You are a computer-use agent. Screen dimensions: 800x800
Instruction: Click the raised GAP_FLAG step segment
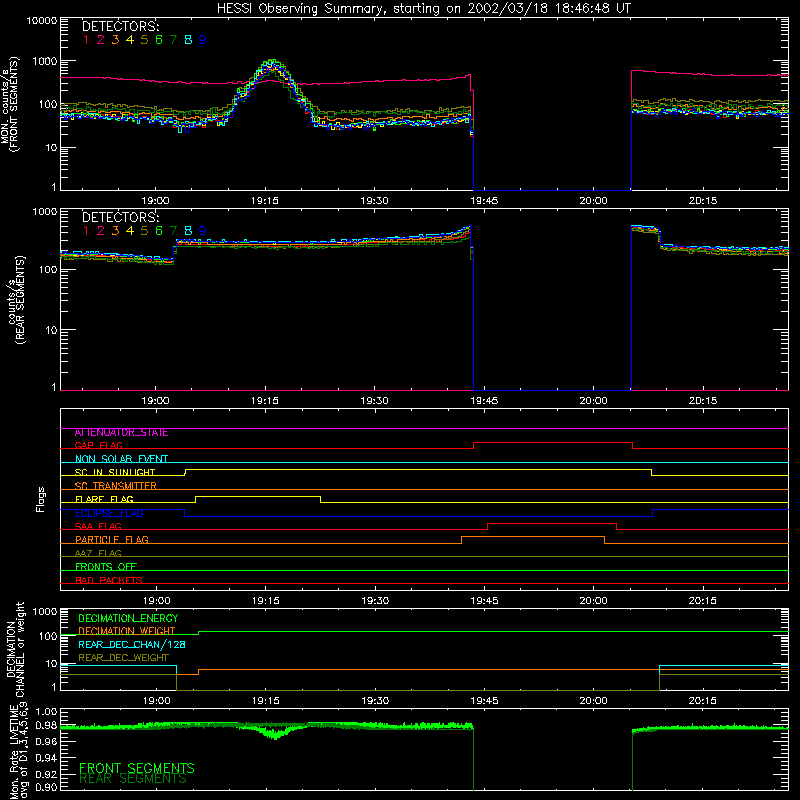click(x=553, y=443)
